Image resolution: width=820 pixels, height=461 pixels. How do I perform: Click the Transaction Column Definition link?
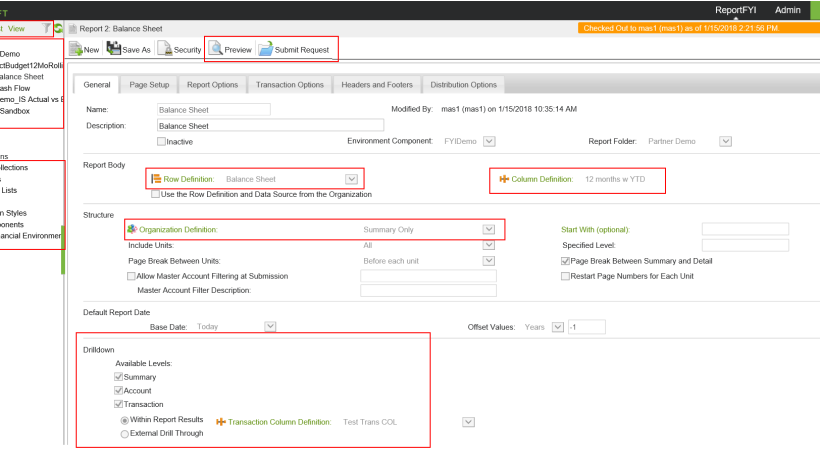[x=280, y=422]
